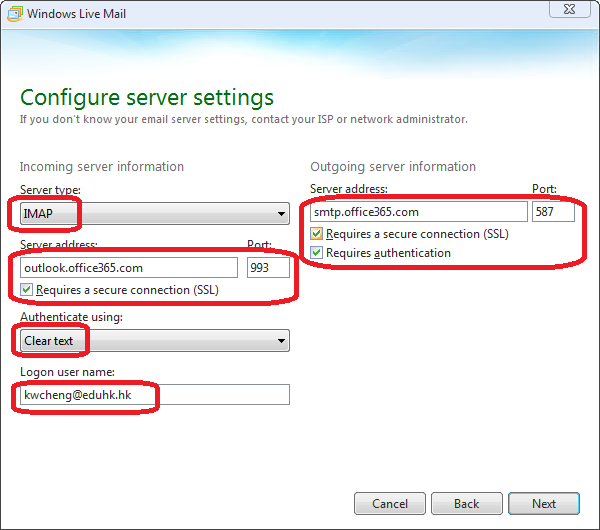600x530 pixels.
Task: Open the Server type IMAP dropdown
Action: (155, 214)
